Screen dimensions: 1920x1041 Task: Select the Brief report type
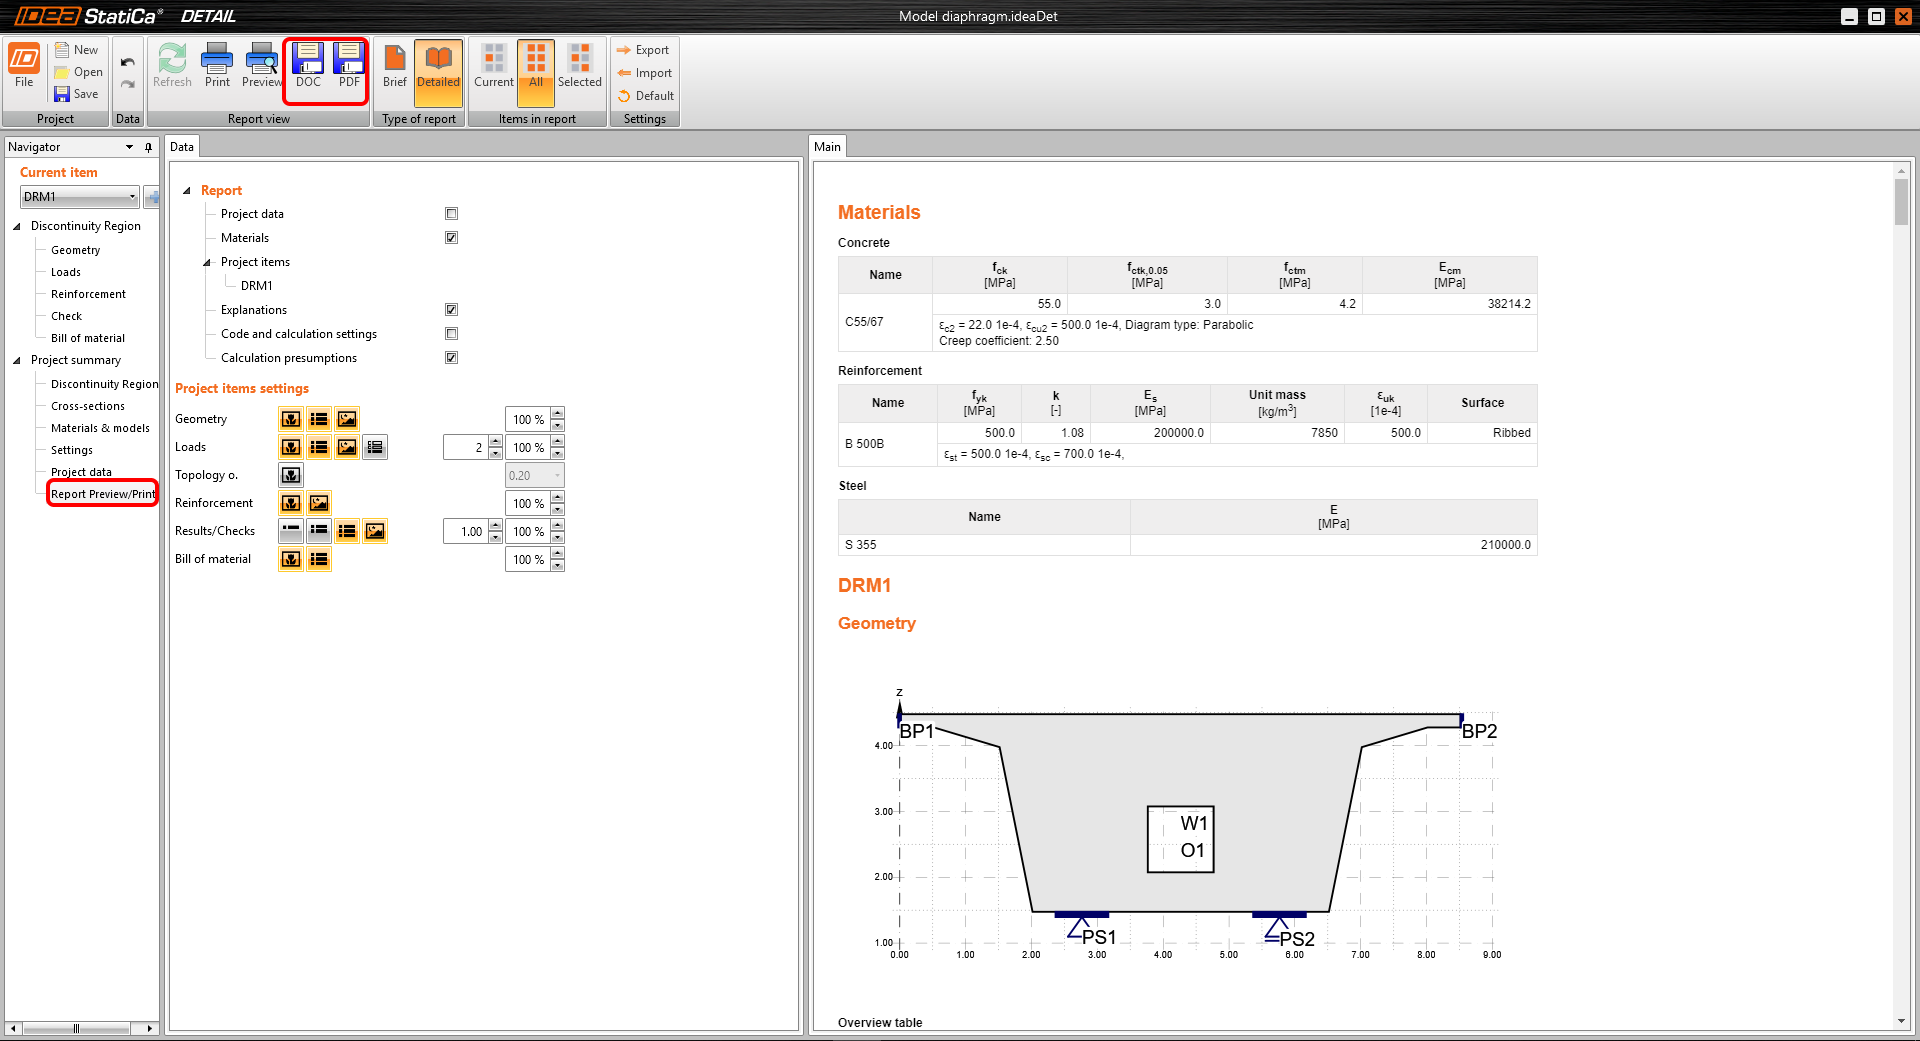395,66
